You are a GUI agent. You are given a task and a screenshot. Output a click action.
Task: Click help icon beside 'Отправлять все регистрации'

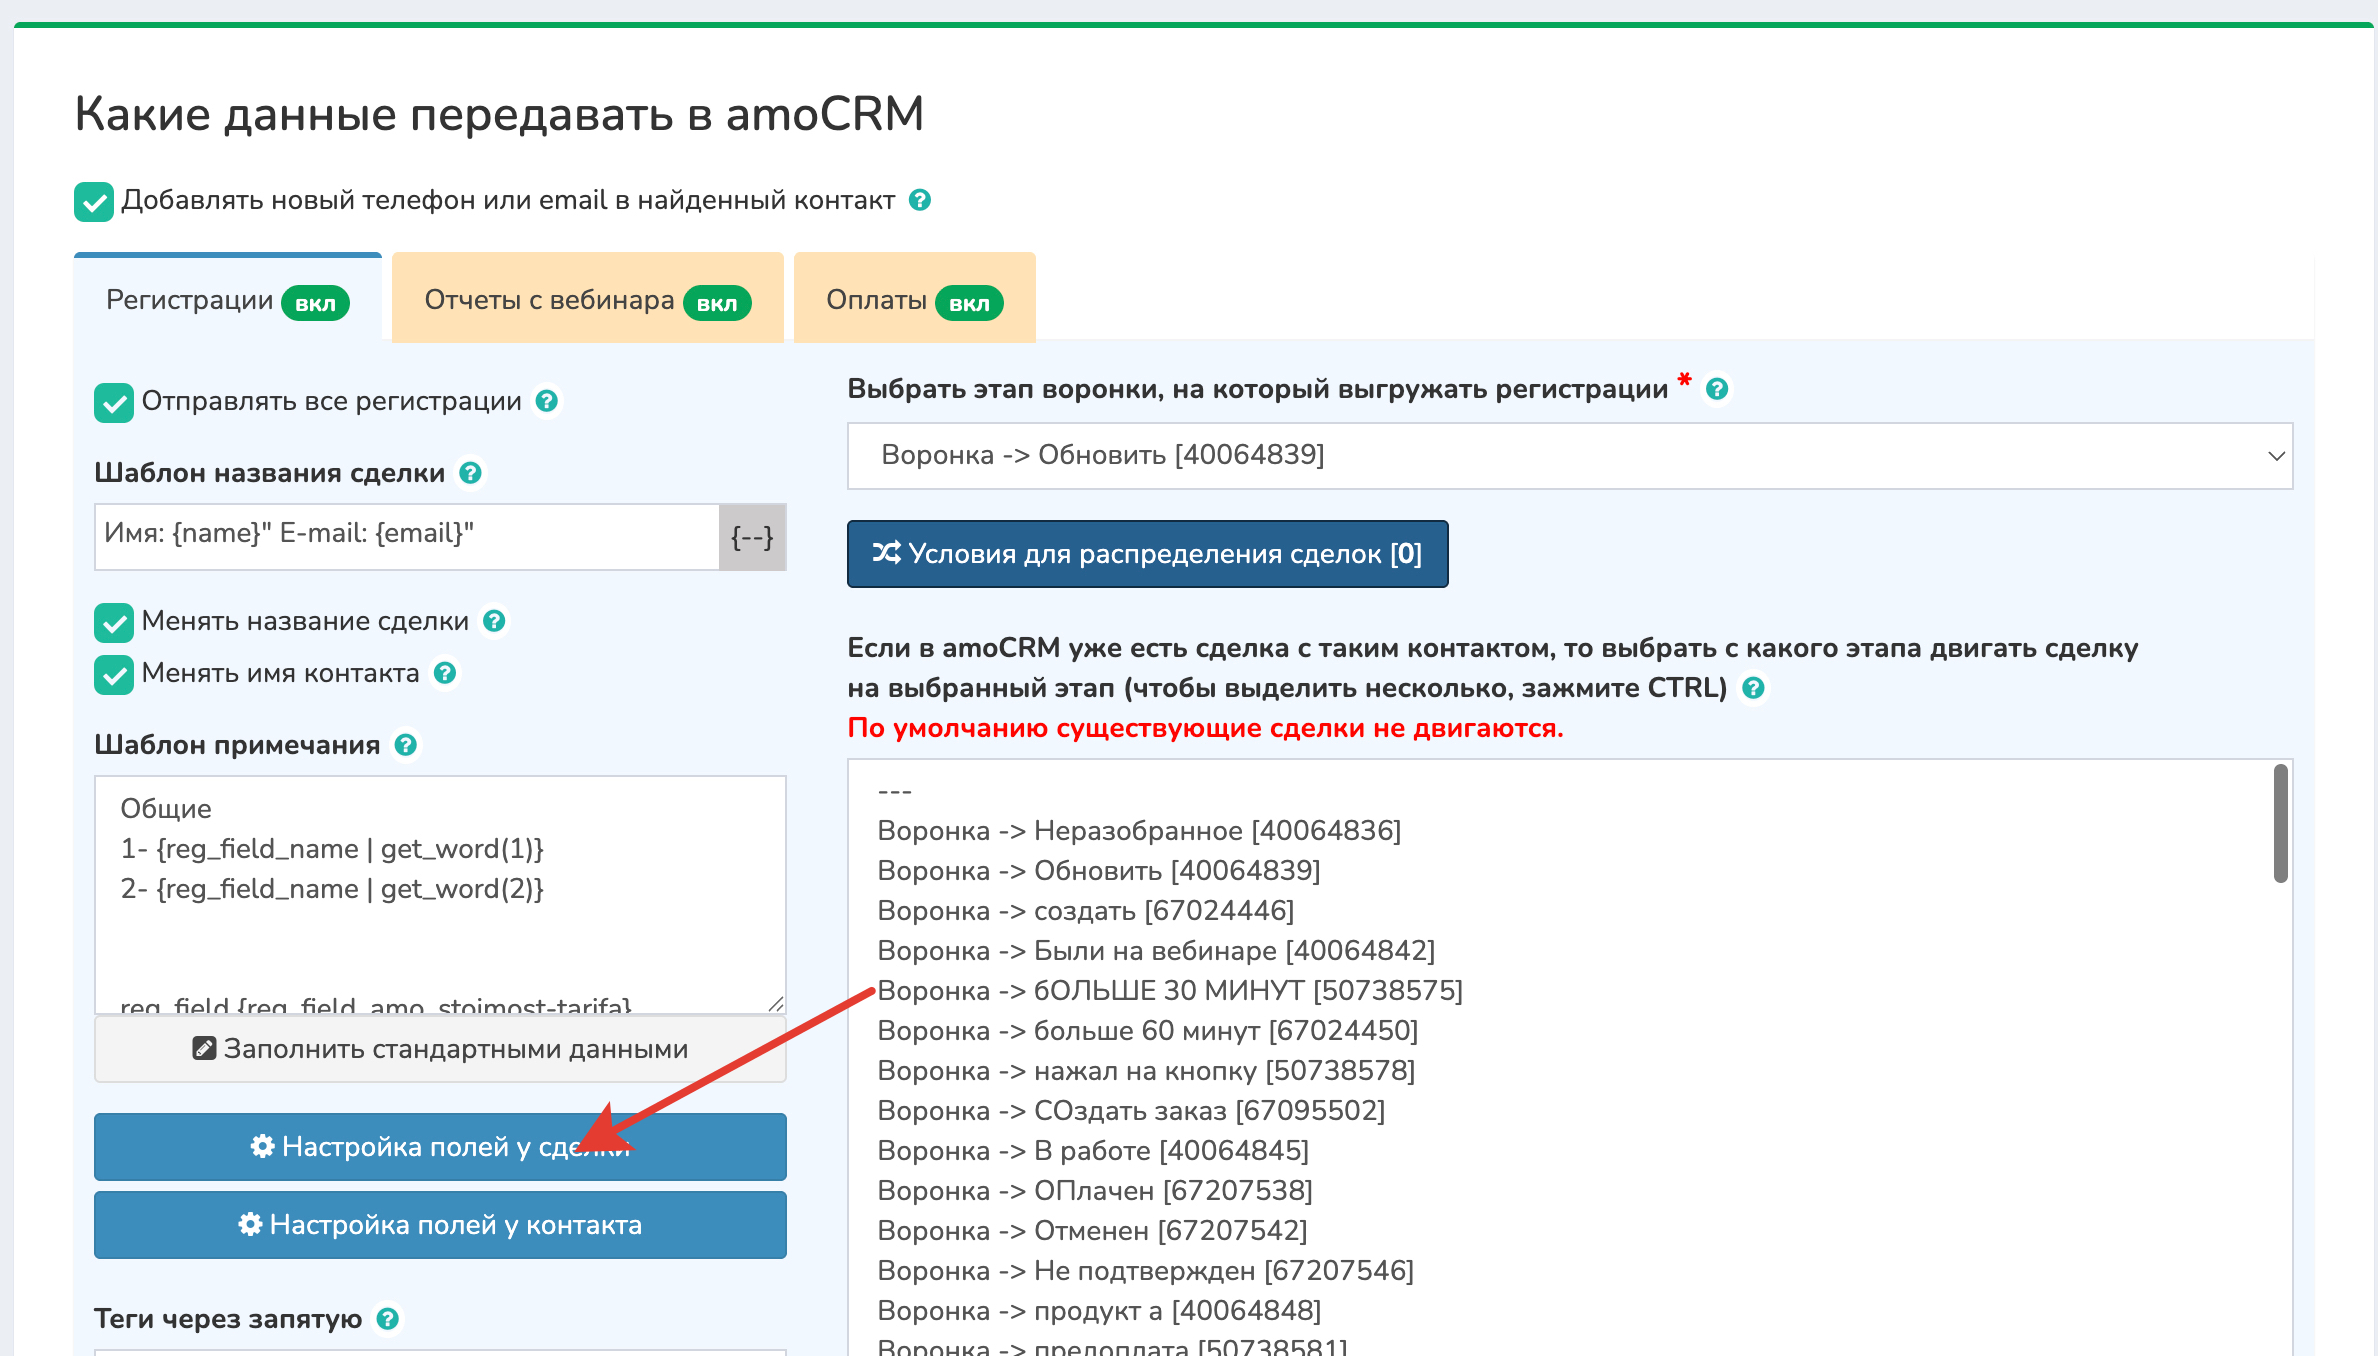(546, 401)
